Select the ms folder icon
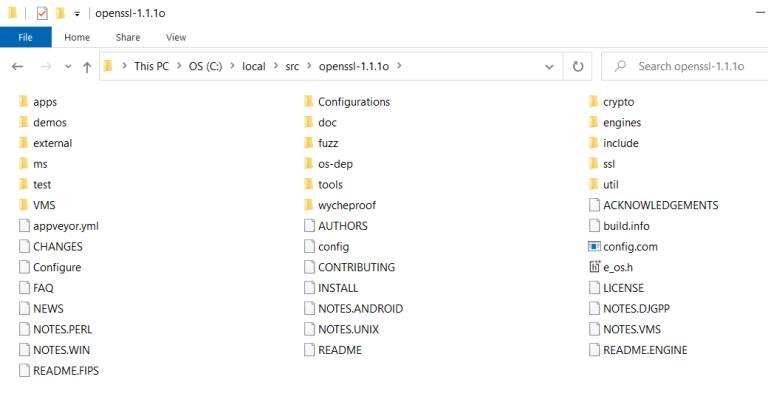Image resolution: width=768 pixels, height=405 pixels. coord(24,164)
